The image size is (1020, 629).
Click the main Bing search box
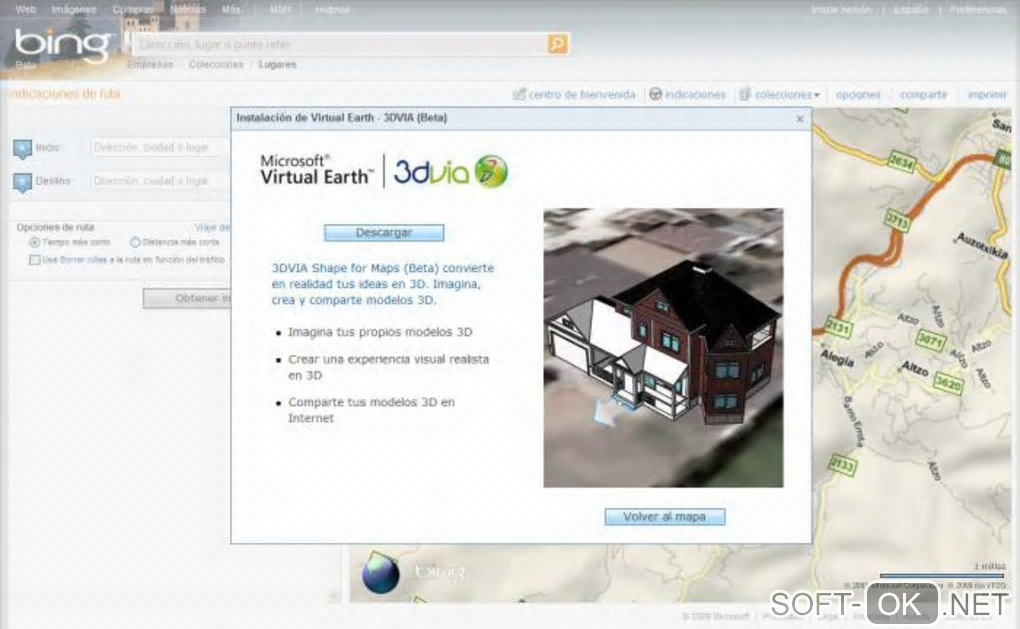340,44
